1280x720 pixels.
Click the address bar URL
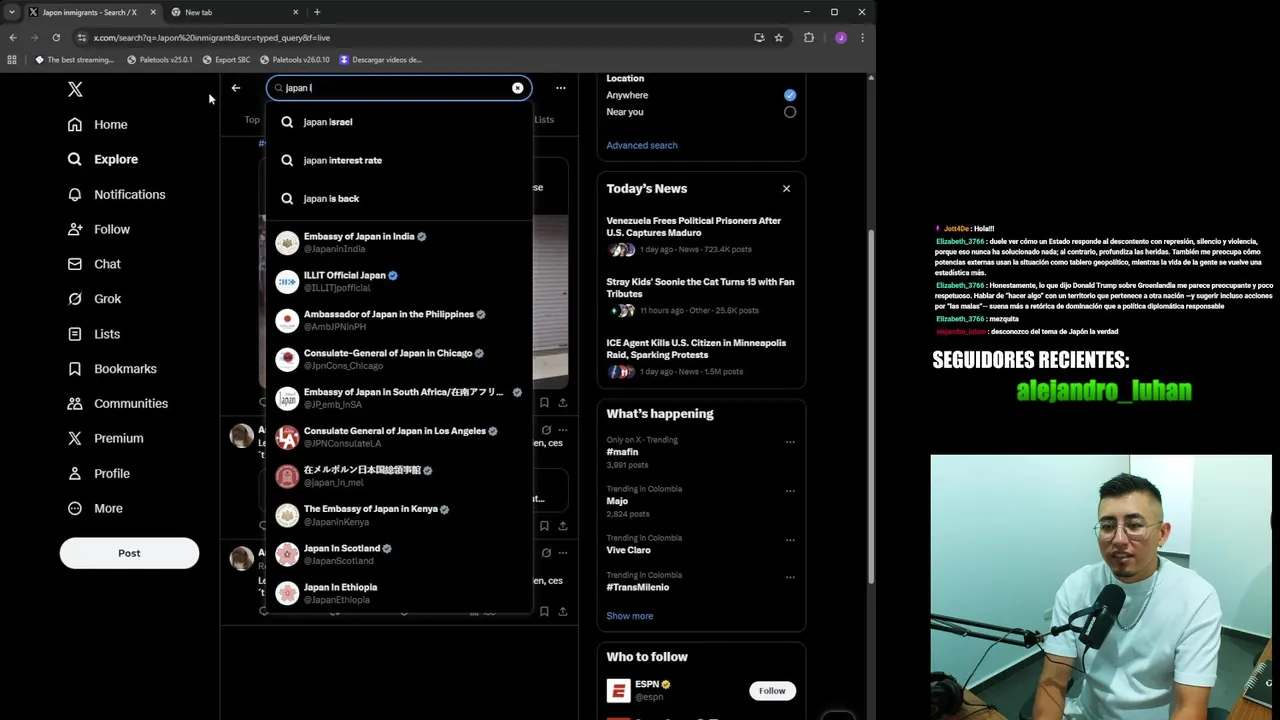coord(212,38)
